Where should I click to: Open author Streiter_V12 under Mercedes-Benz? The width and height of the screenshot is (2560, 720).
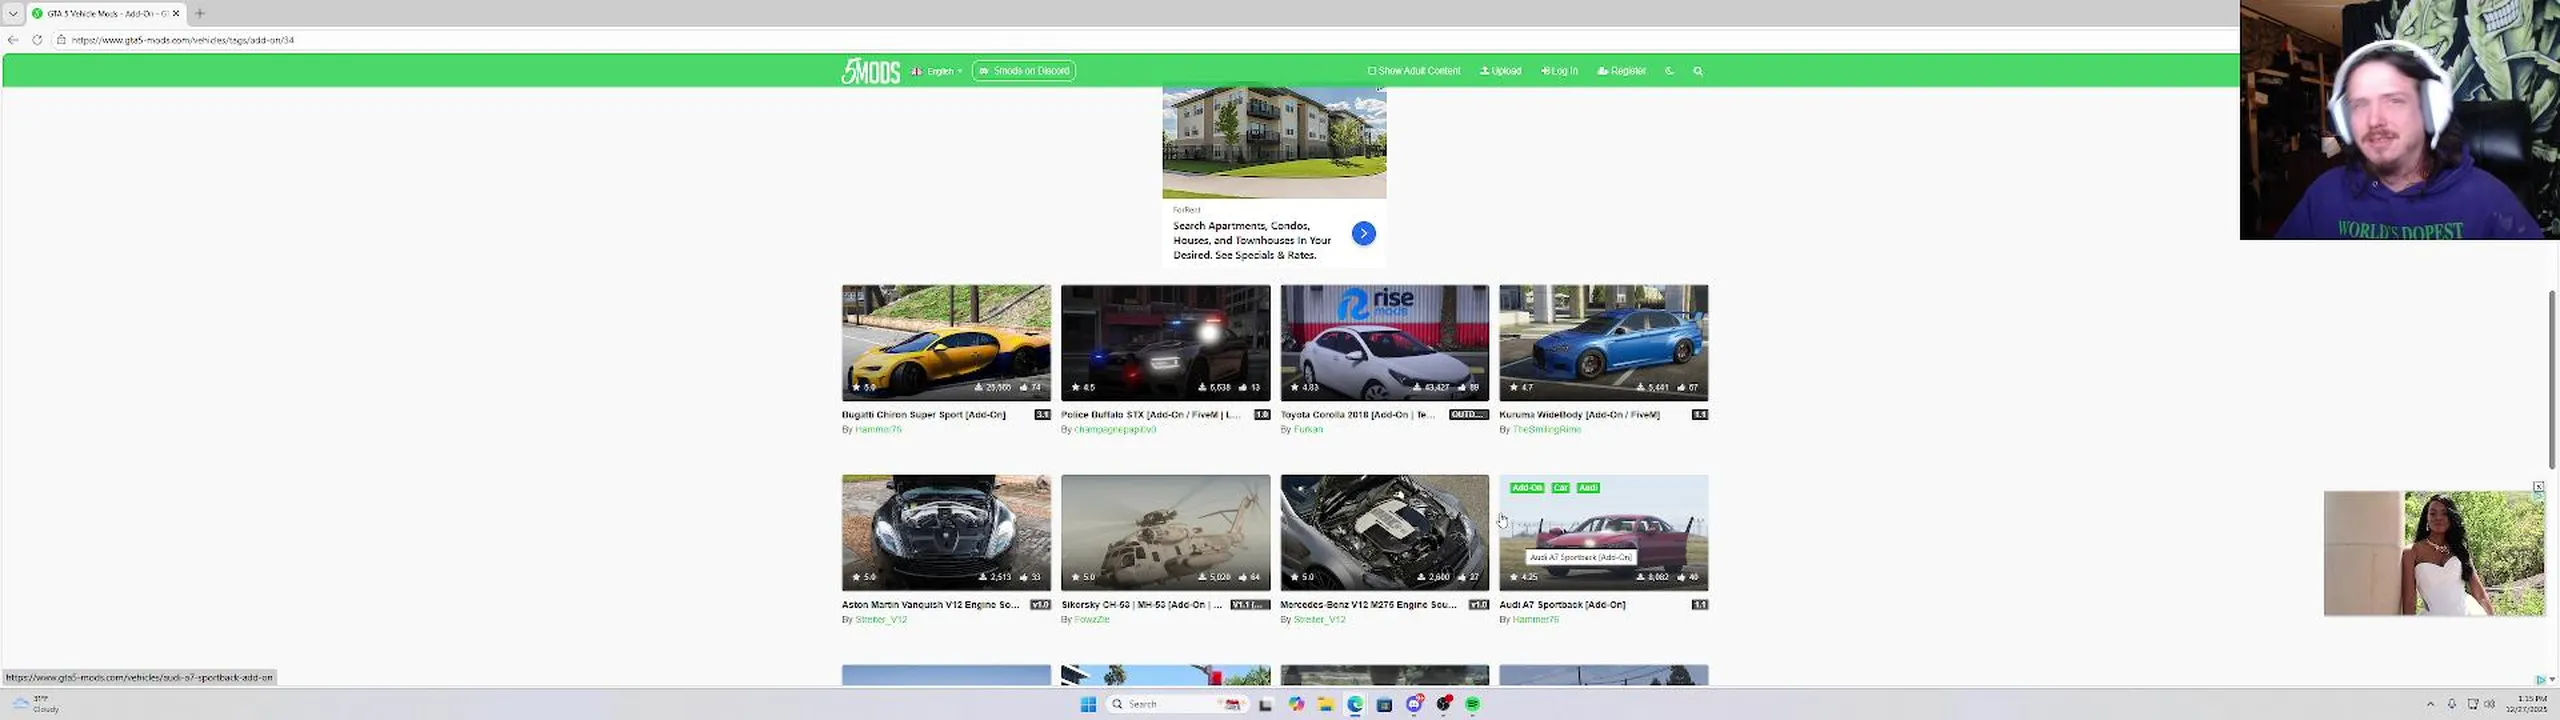click(1319, 619)
